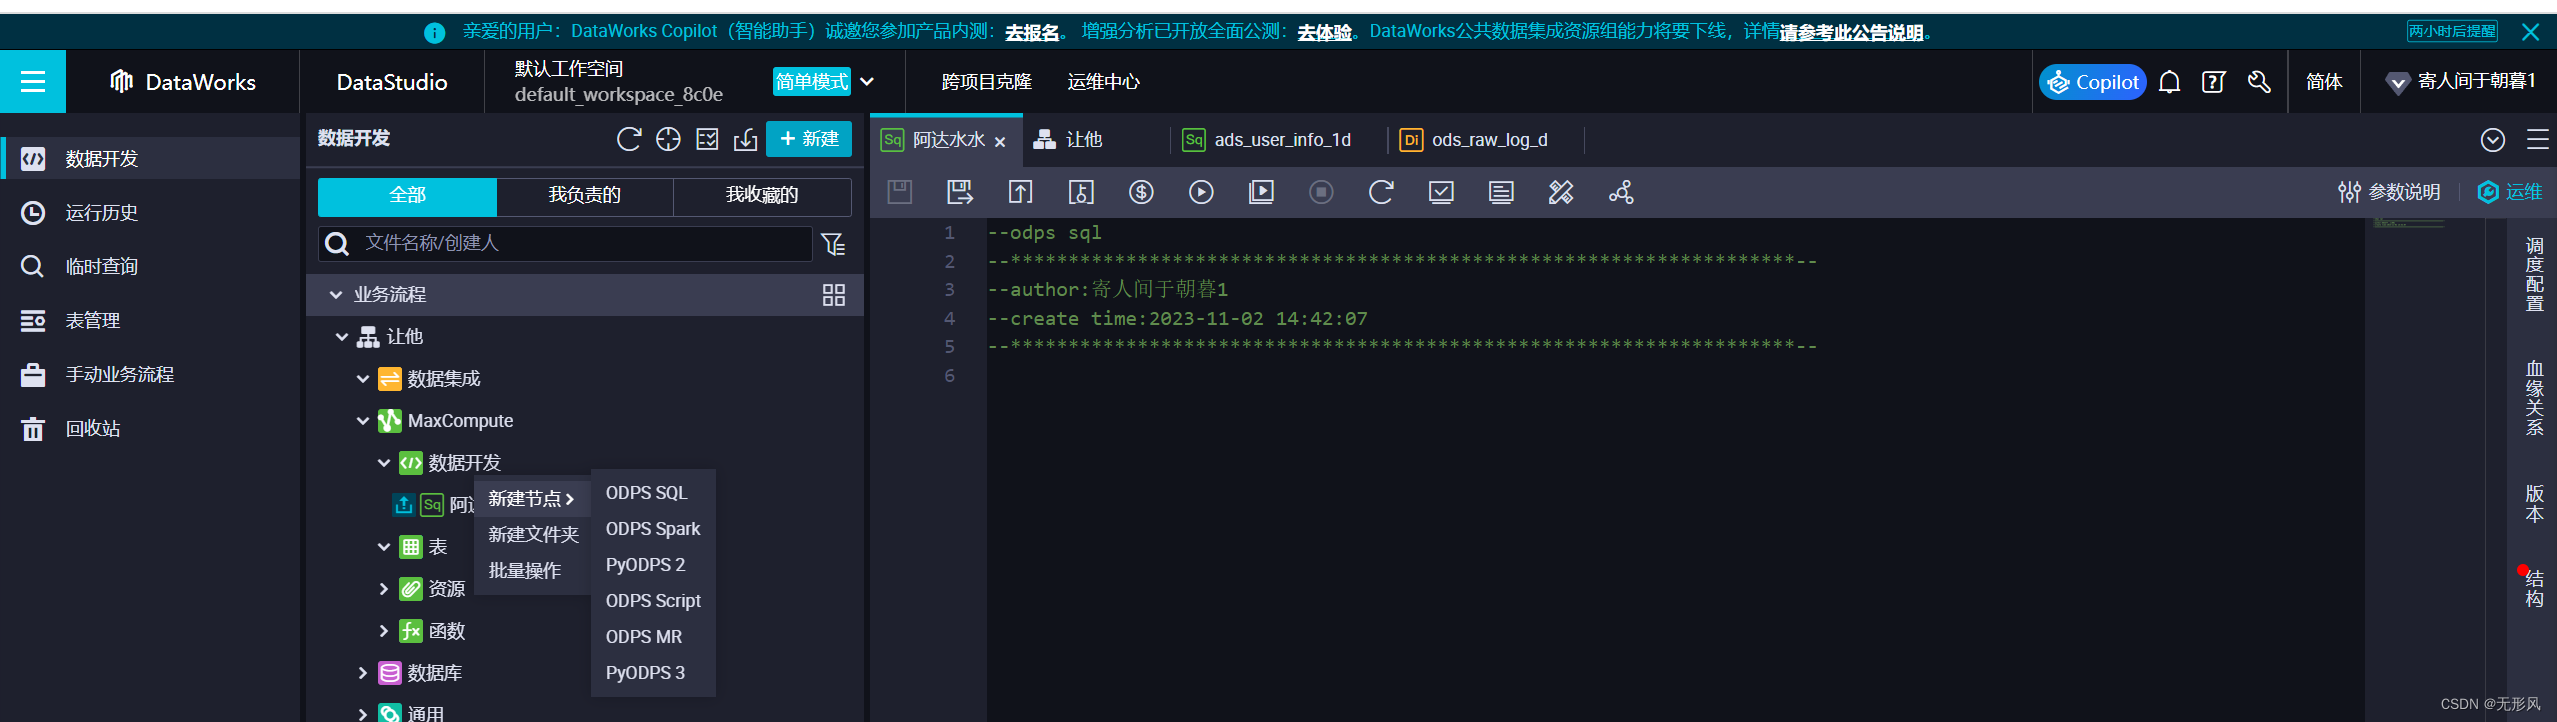The width and height of the screenshot is (2557, 722).
Task: Collapse the 让他 workflow node
Action: click(x=342, y=337)
